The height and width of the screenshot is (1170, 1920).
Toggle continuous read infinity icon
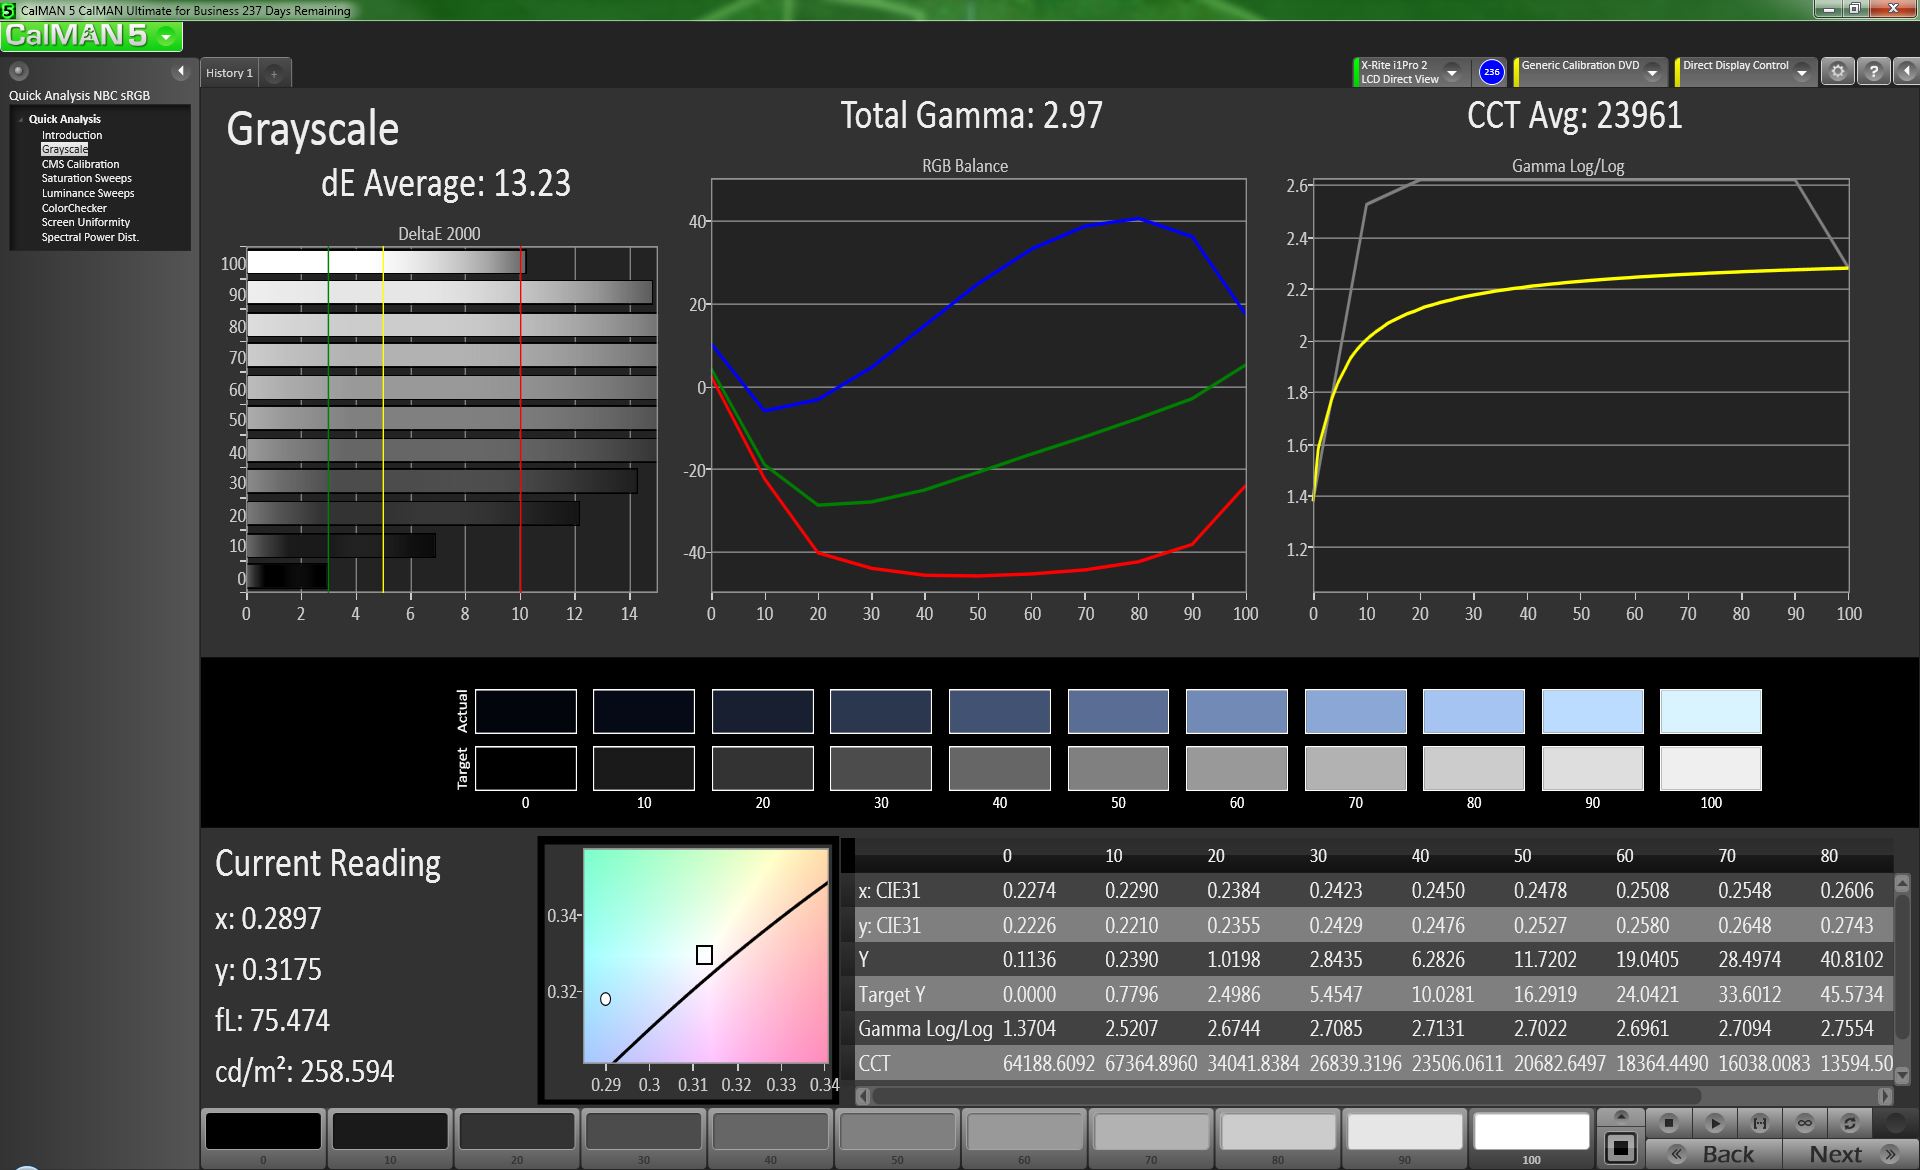[1805, 1122]
